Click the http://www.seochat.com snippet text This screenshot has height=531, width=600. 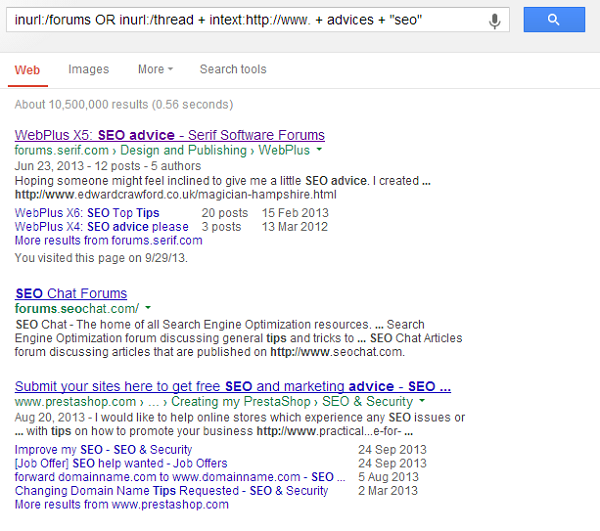pyautogui.click(x=338, y=352)
